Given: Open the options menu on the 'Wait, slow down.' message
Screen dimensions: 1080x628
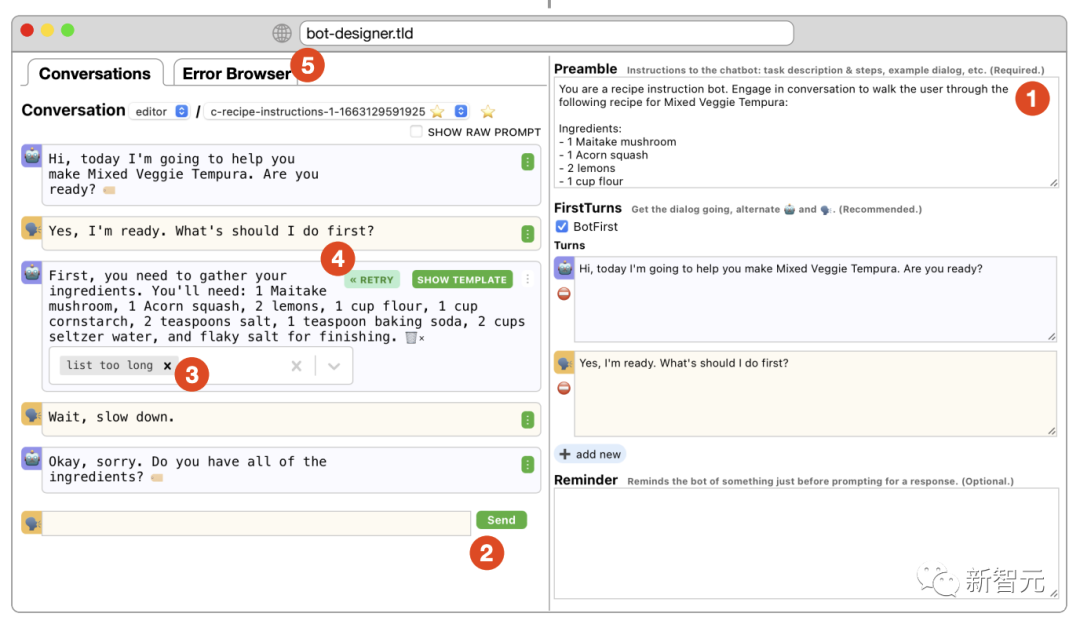Looking at the screenshot, I should [x=527, y=420].
